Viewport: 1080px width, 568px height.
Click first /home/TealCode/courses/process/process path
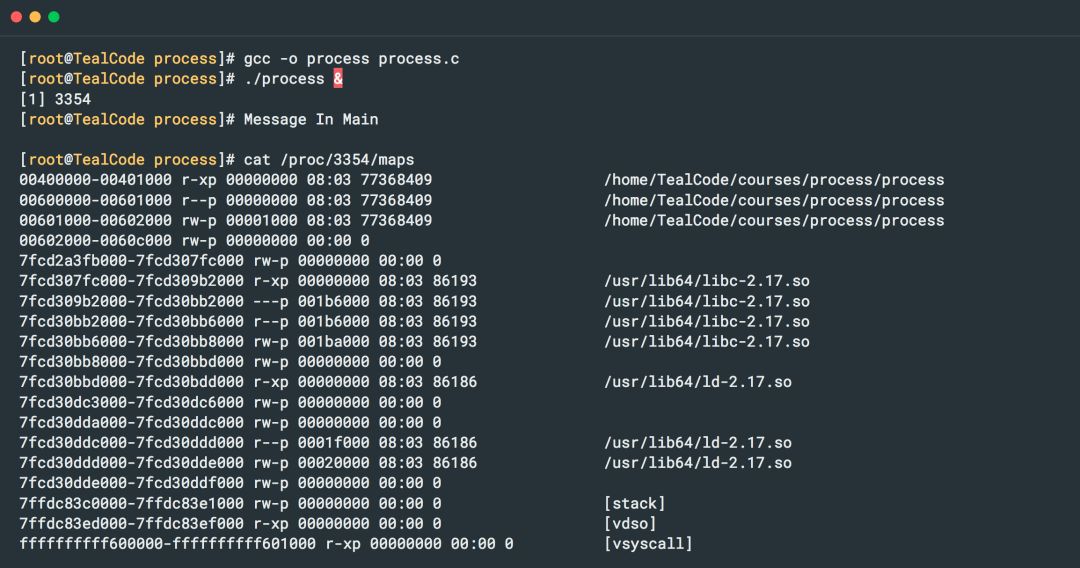[774, 180]
